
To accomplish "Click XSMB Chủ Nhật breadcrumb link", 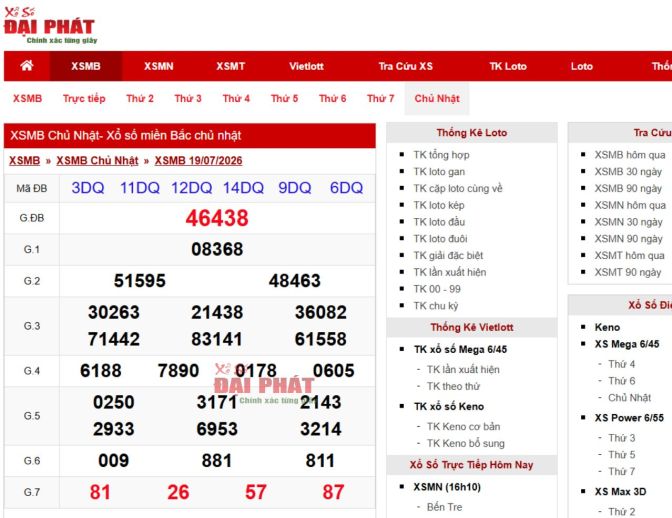I will tap(97, 161).
